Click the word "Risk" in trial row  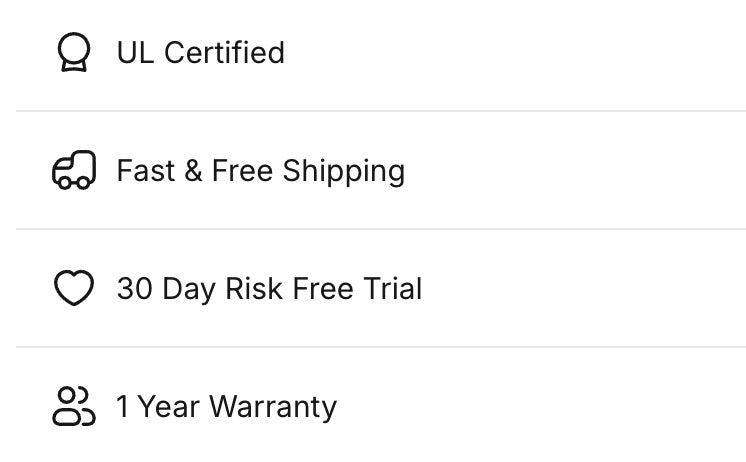point(254,288)
